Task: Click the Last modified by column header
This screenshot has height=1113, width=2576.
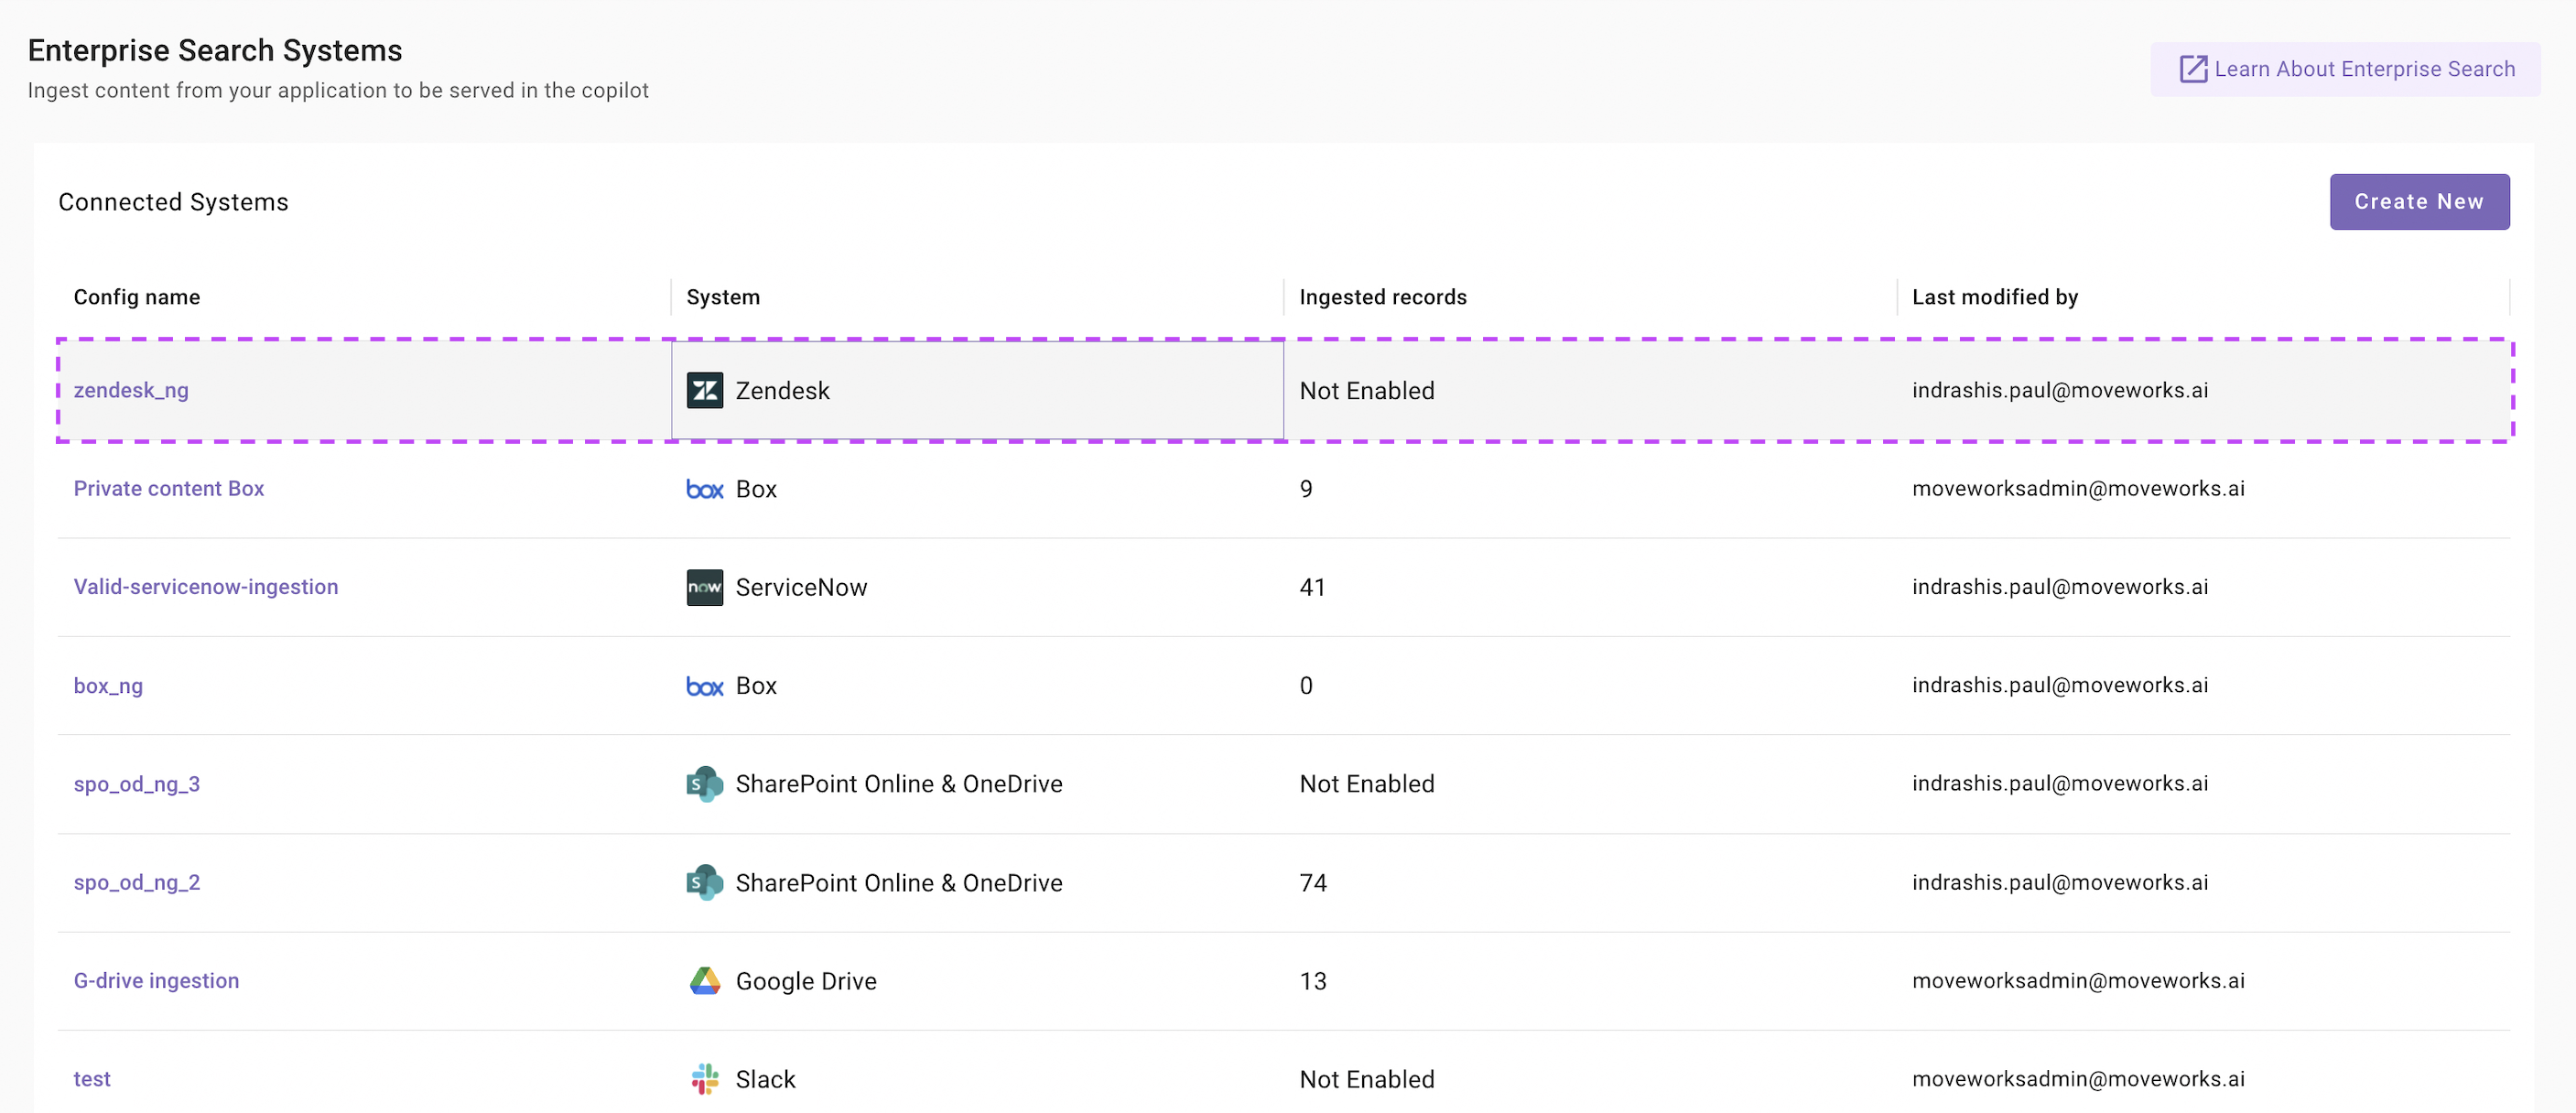Action: [x=1994, y=297]
